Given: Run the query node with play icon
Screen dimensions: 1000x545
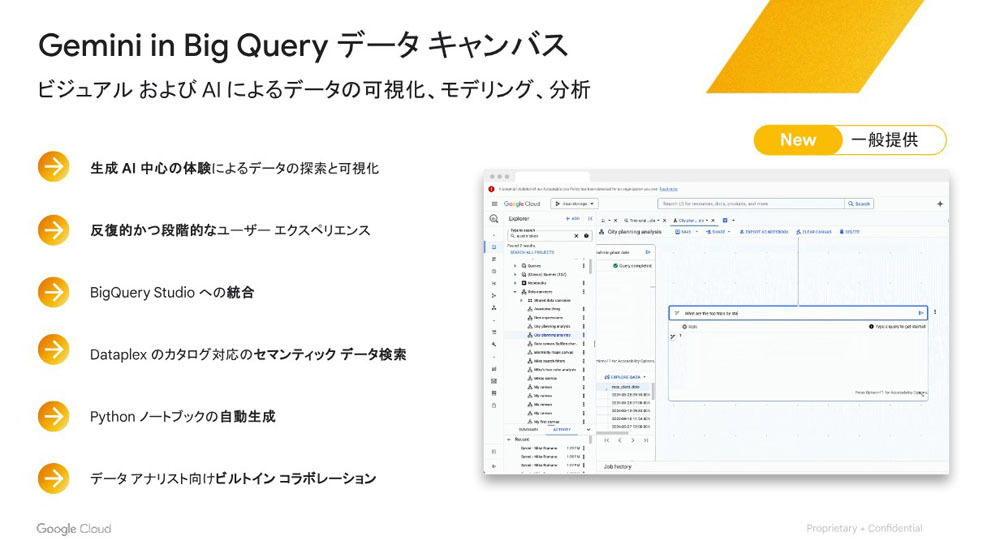Looking at the screenshot, I should pos(648,252).
